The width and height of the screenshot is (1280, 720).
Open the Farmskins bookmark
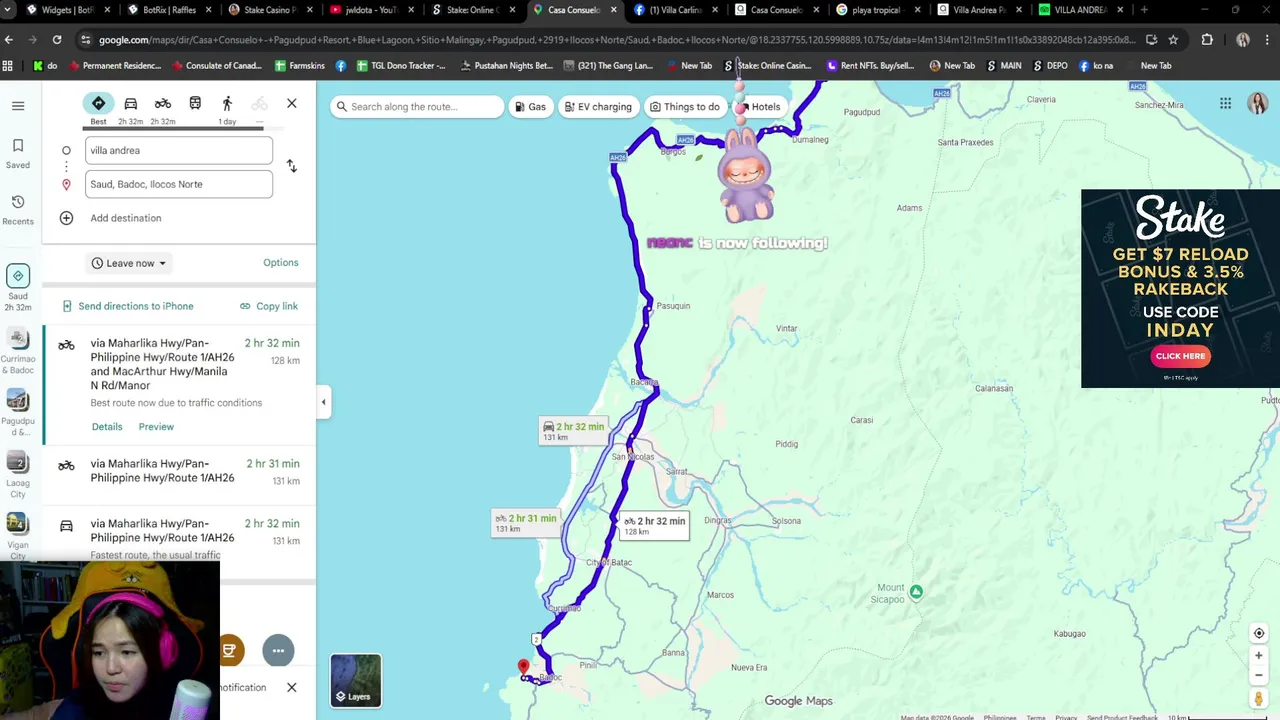click(x=301, y=66)
